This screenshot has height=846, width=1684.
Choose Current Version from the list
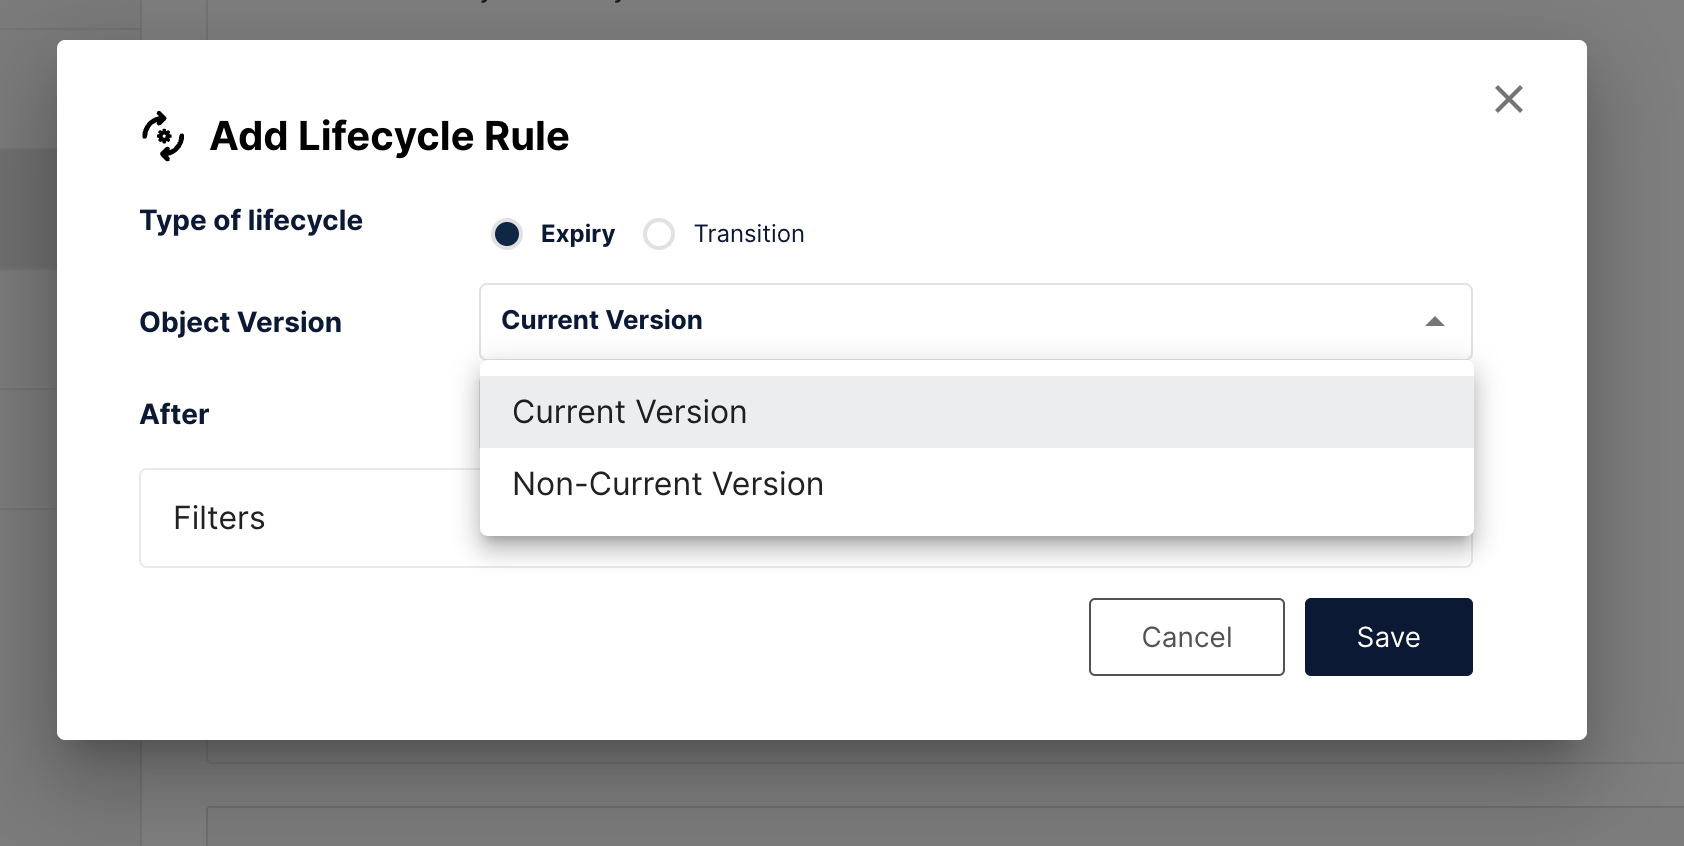point(976,412)
